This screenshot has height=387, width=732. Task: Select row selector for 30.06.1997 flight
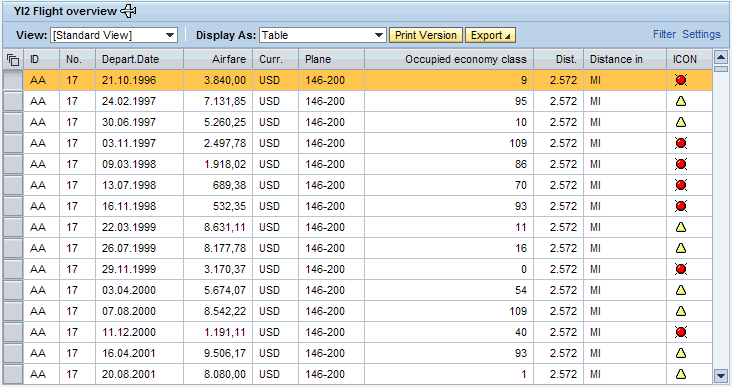coord(13,122)
